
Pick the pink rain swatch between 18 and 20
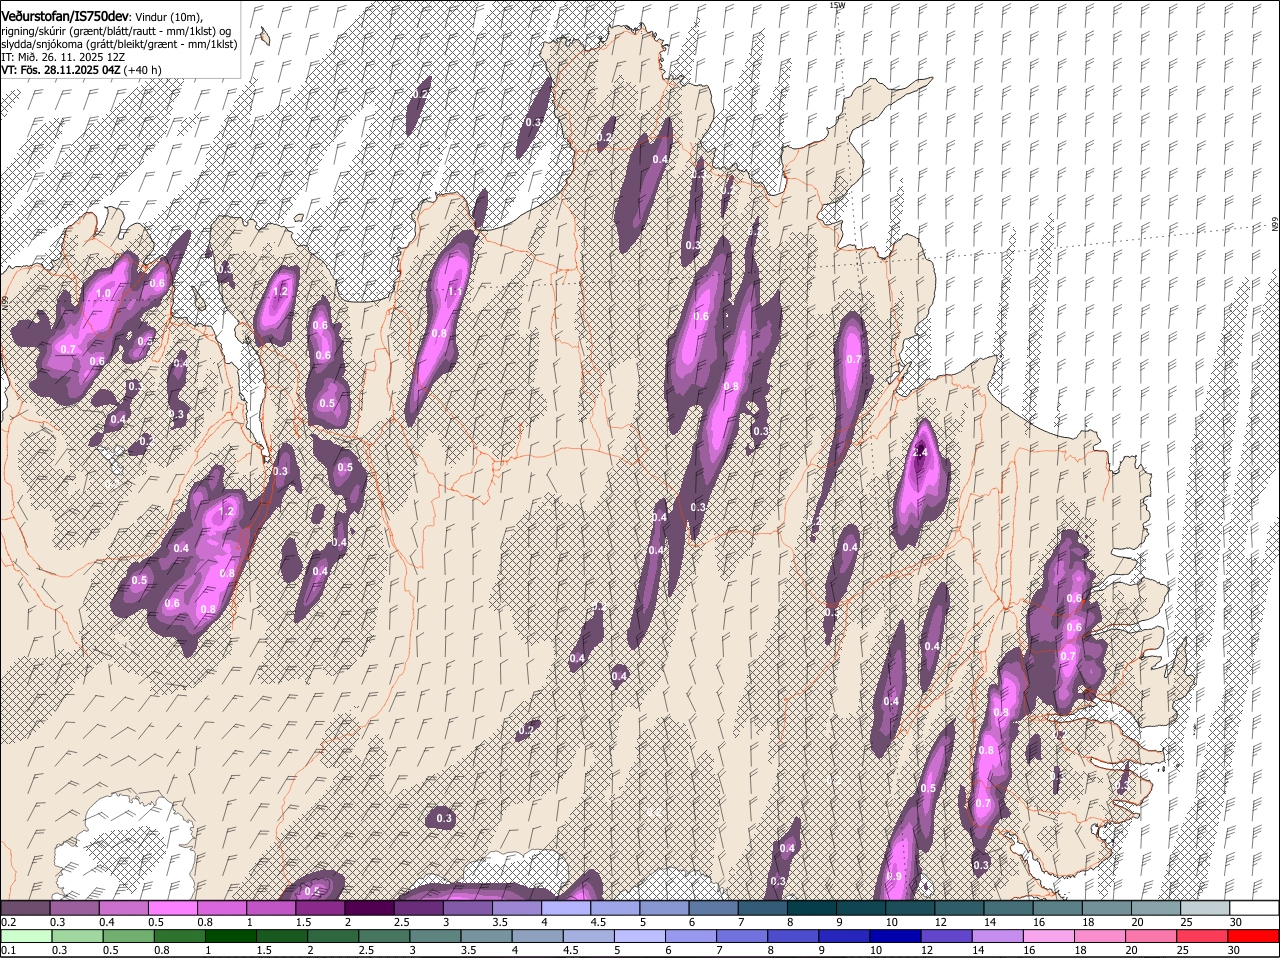click(x=1098, y=936)
